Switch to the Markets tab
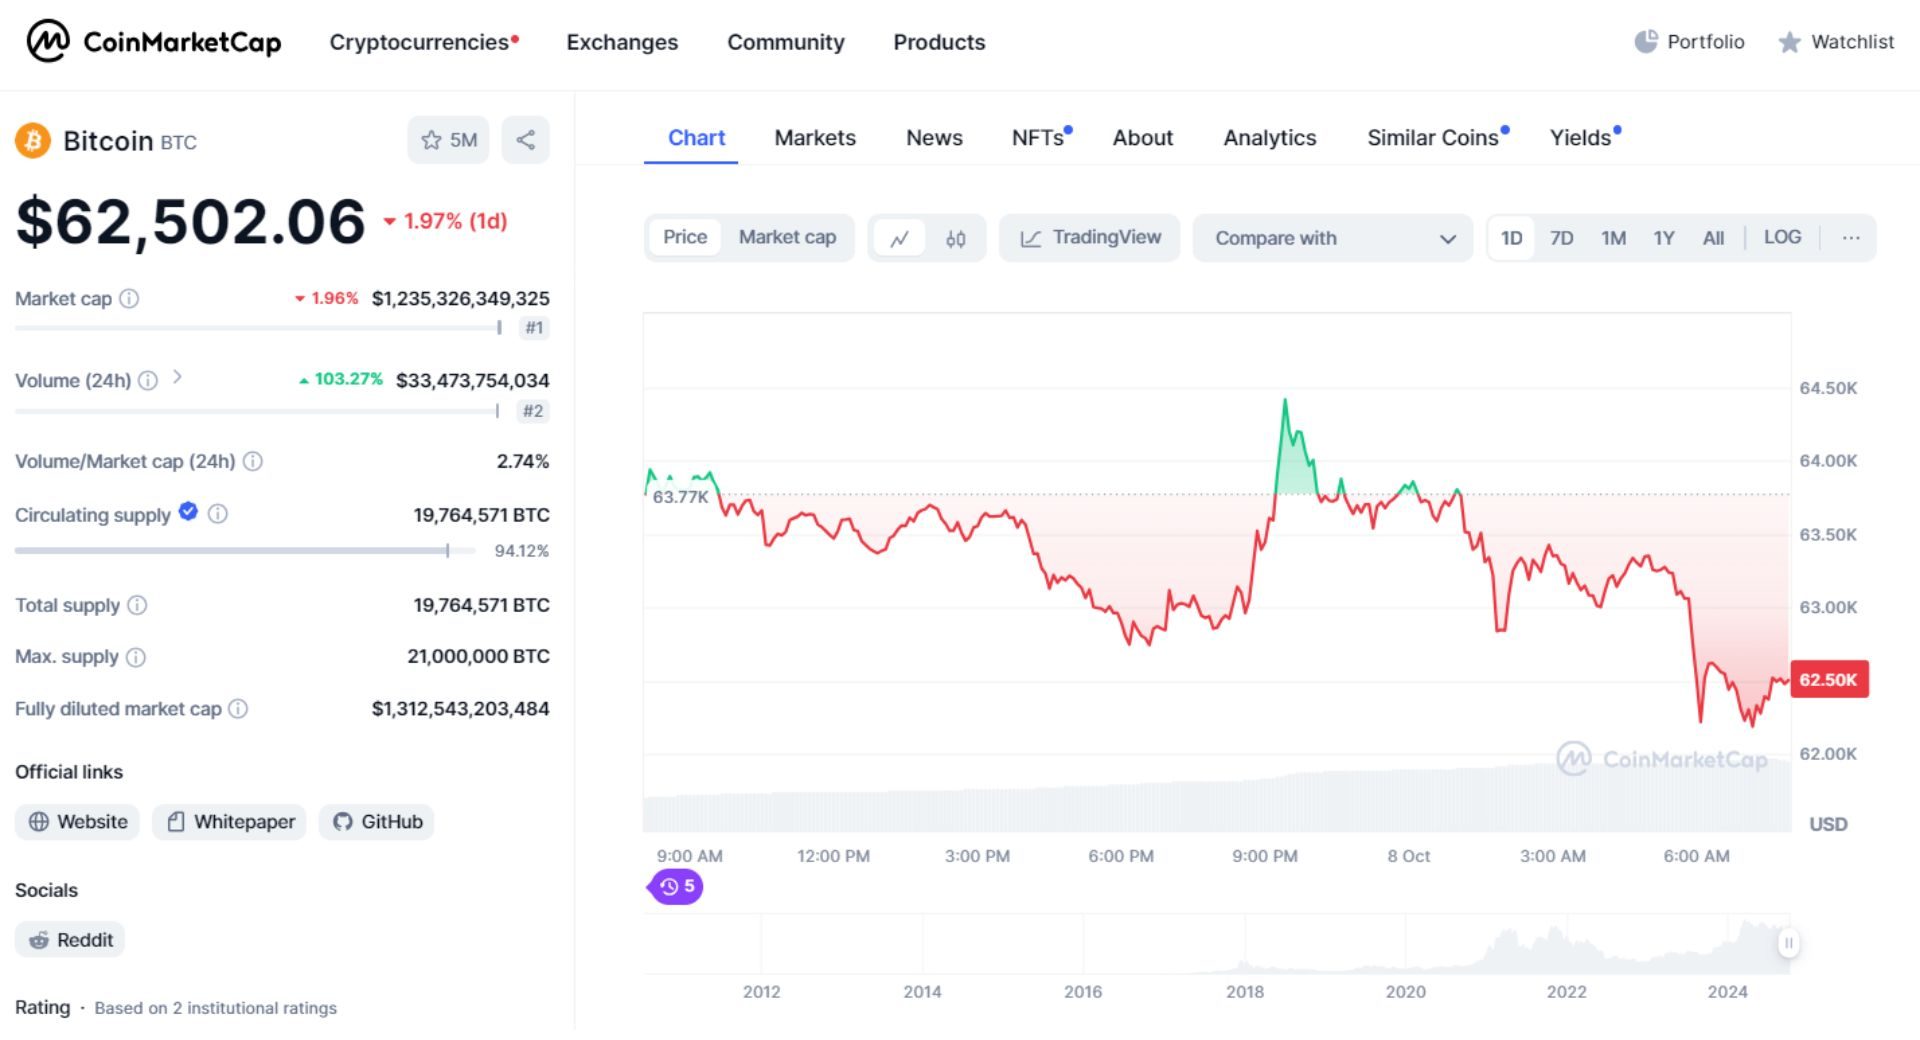This screenshot has width=1920, height=1040. tap(814, 137)
